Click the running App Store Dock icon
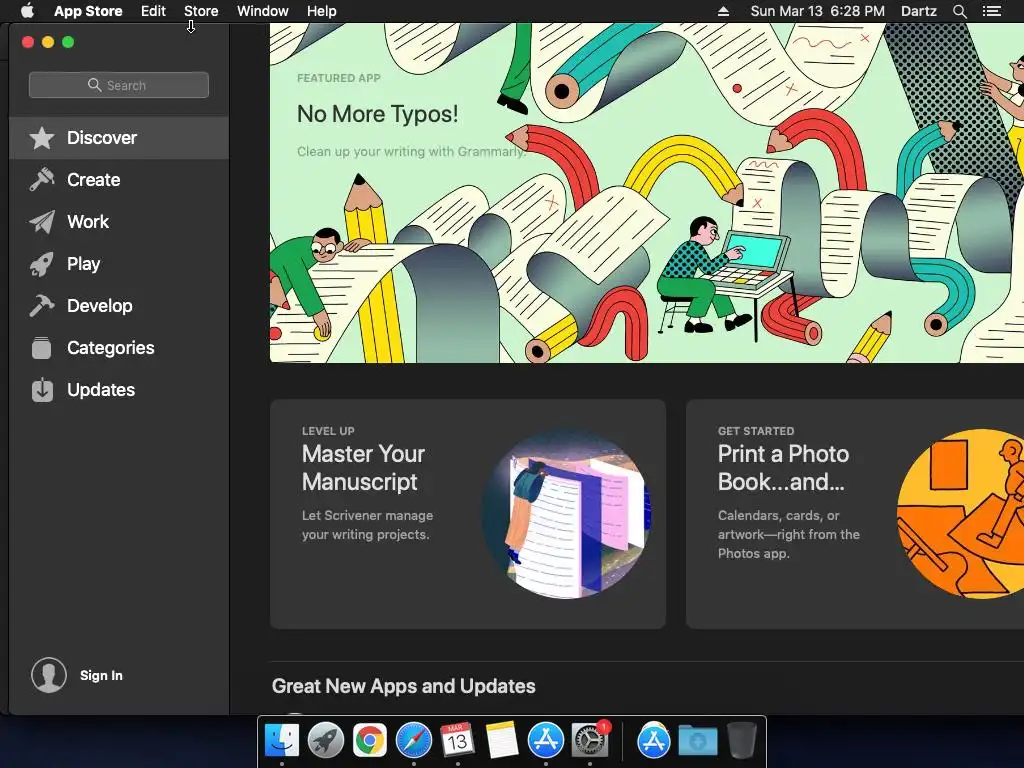1024x768 pixels. click(x=545, y=740)
